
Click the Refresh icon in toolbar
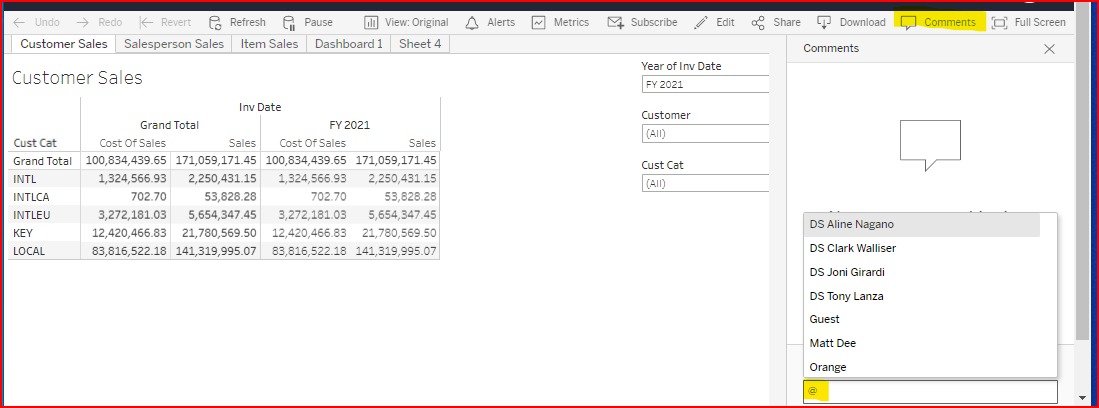[215, 22]
